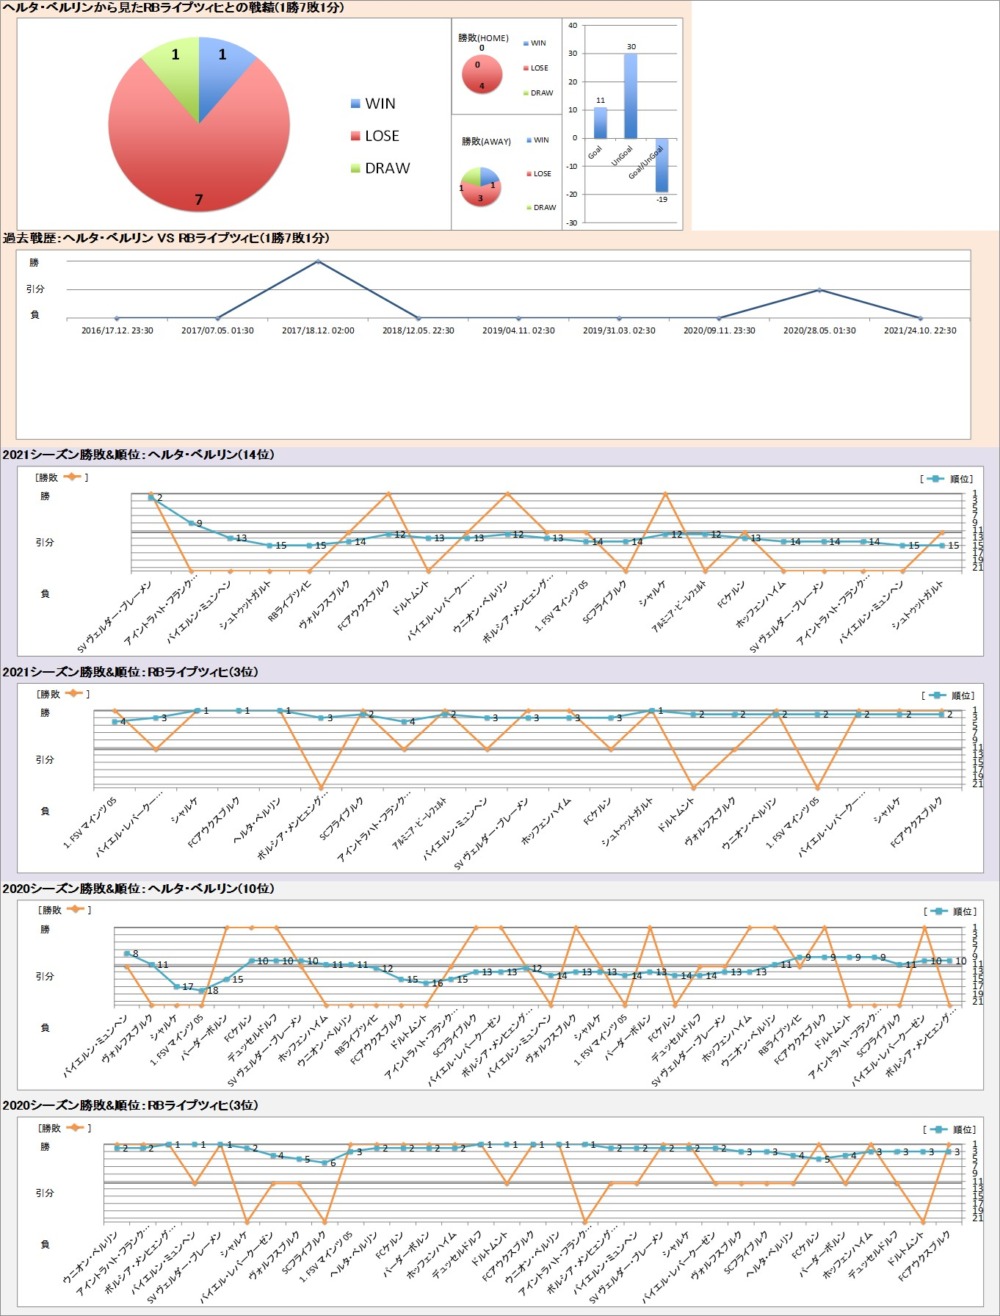This screenshot has height=1316, width=1000.
Task: Click the 順位 legend in the 2021 Leipzig season chart
Action: tap(946, 695)
